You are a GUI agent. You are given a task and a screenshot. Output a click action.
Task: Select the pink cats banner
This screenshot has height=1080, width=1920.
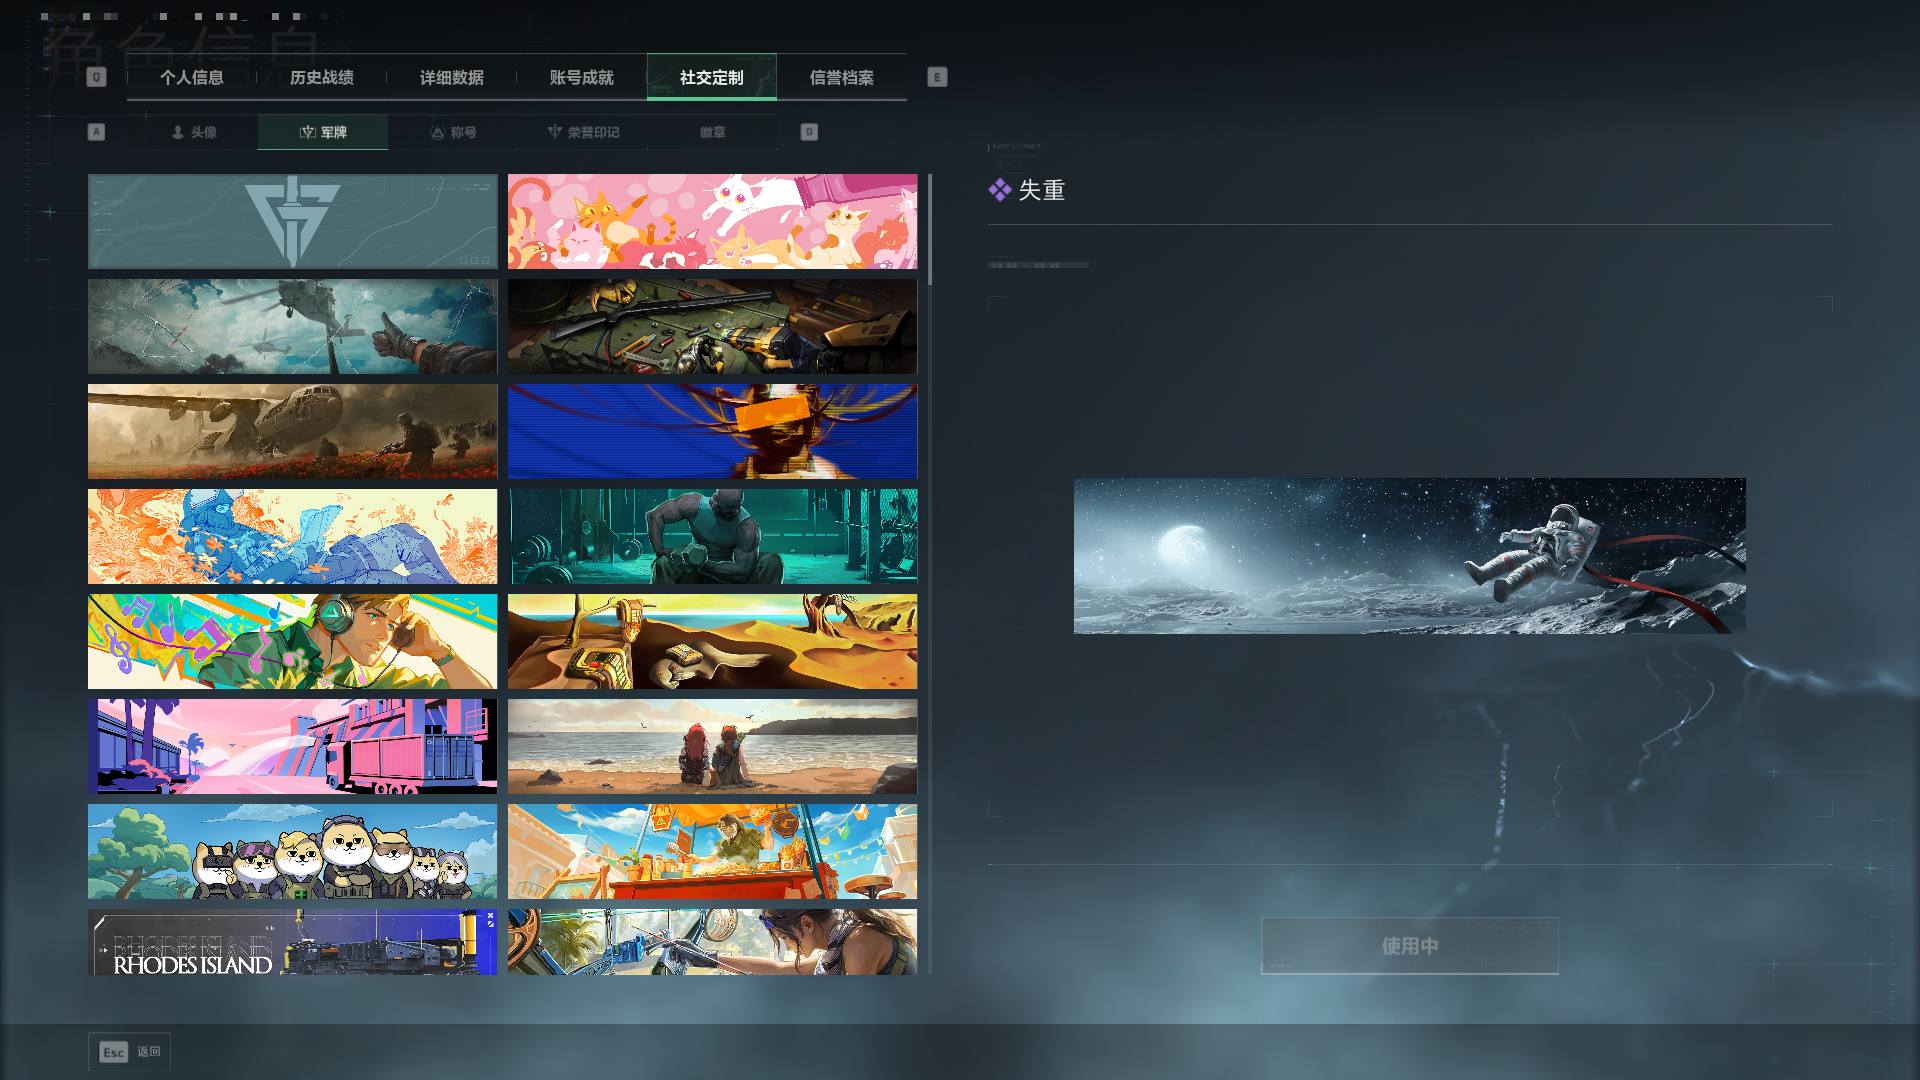pyautogui.click(x=712, y=222)
